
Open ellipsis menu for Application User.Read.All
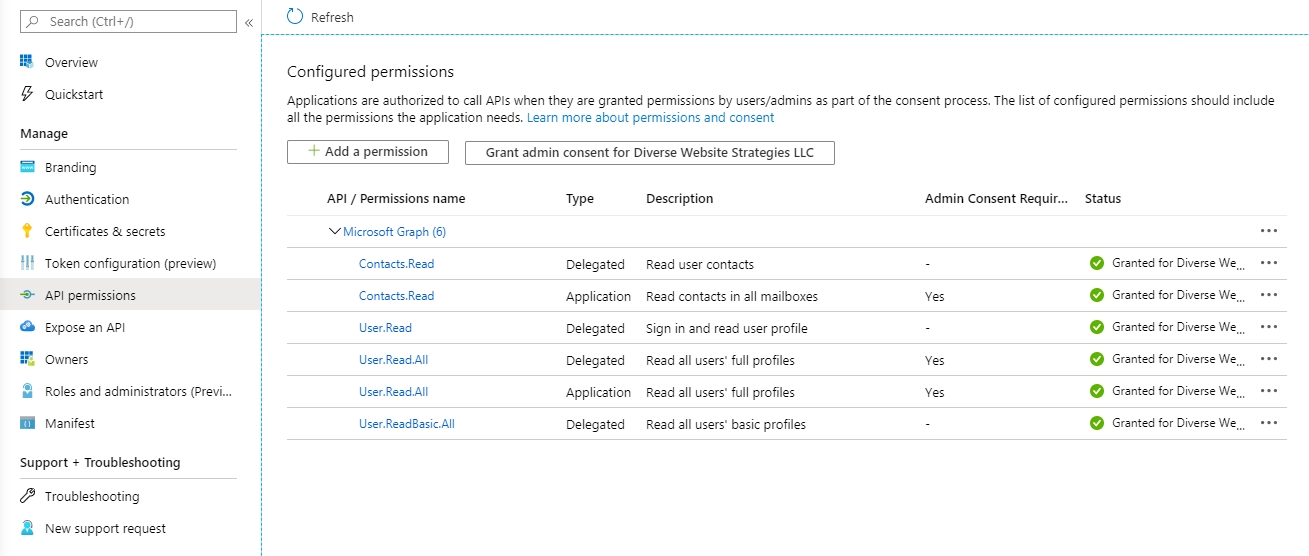pos(1269,391)
